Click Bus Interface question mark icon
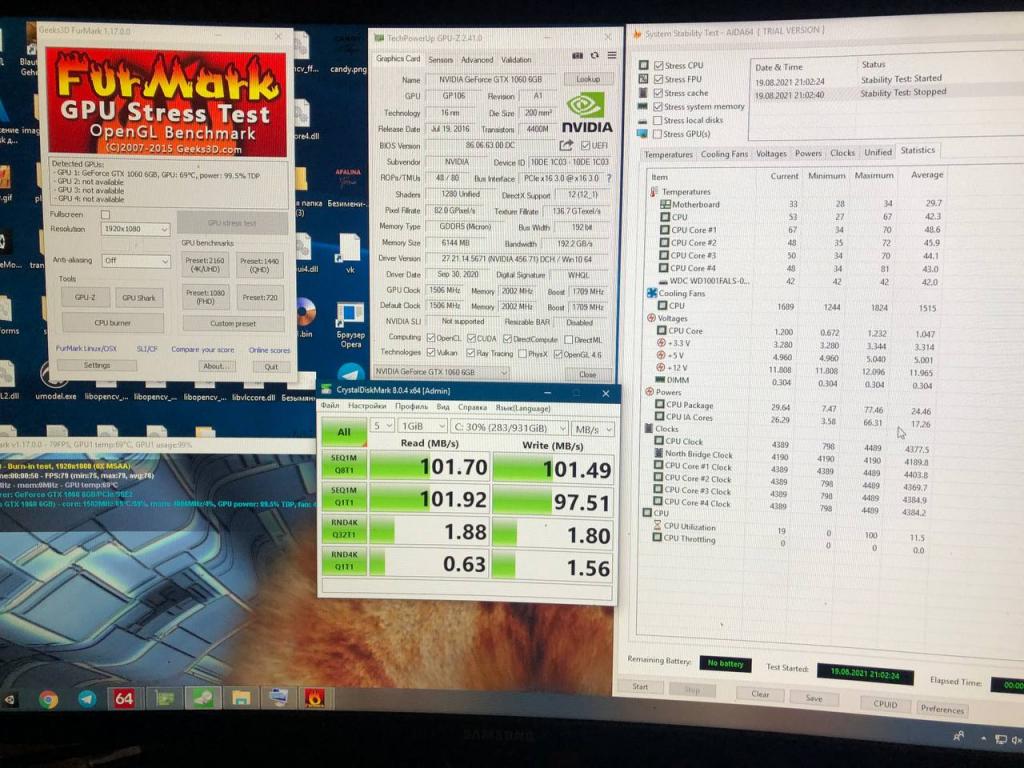 coord(609,178)
